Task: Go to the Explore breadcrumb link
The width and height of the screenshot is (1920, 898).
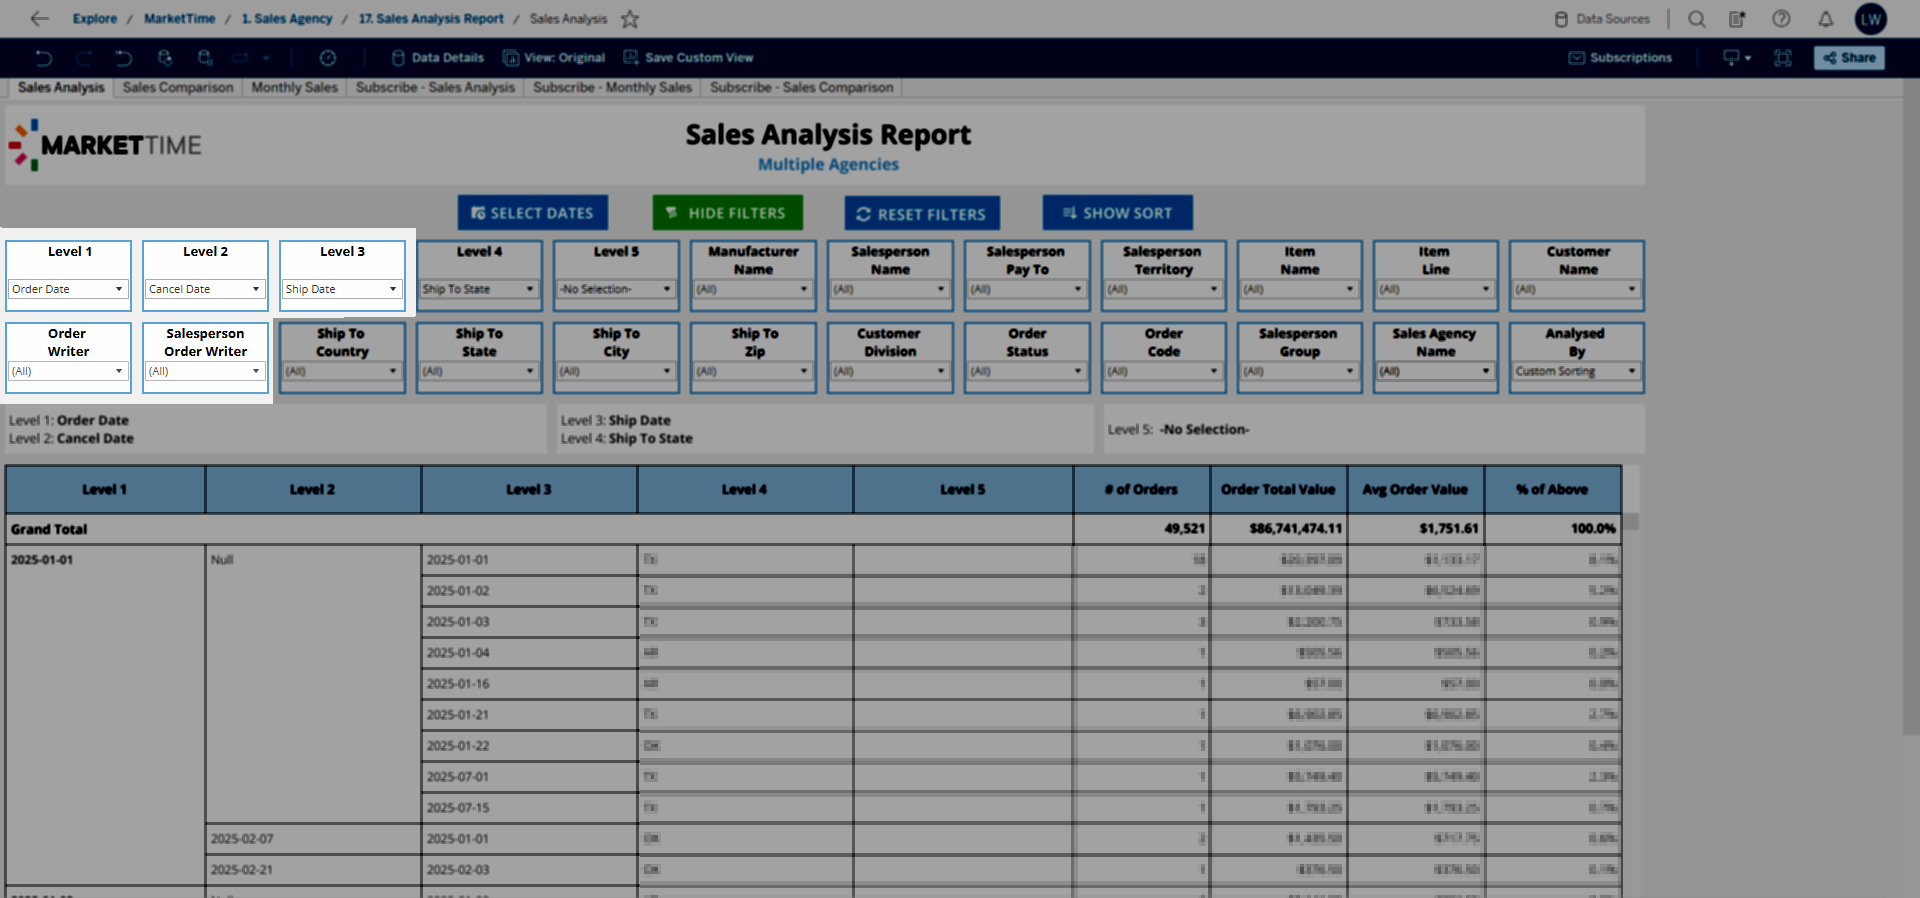Action: 95,19
